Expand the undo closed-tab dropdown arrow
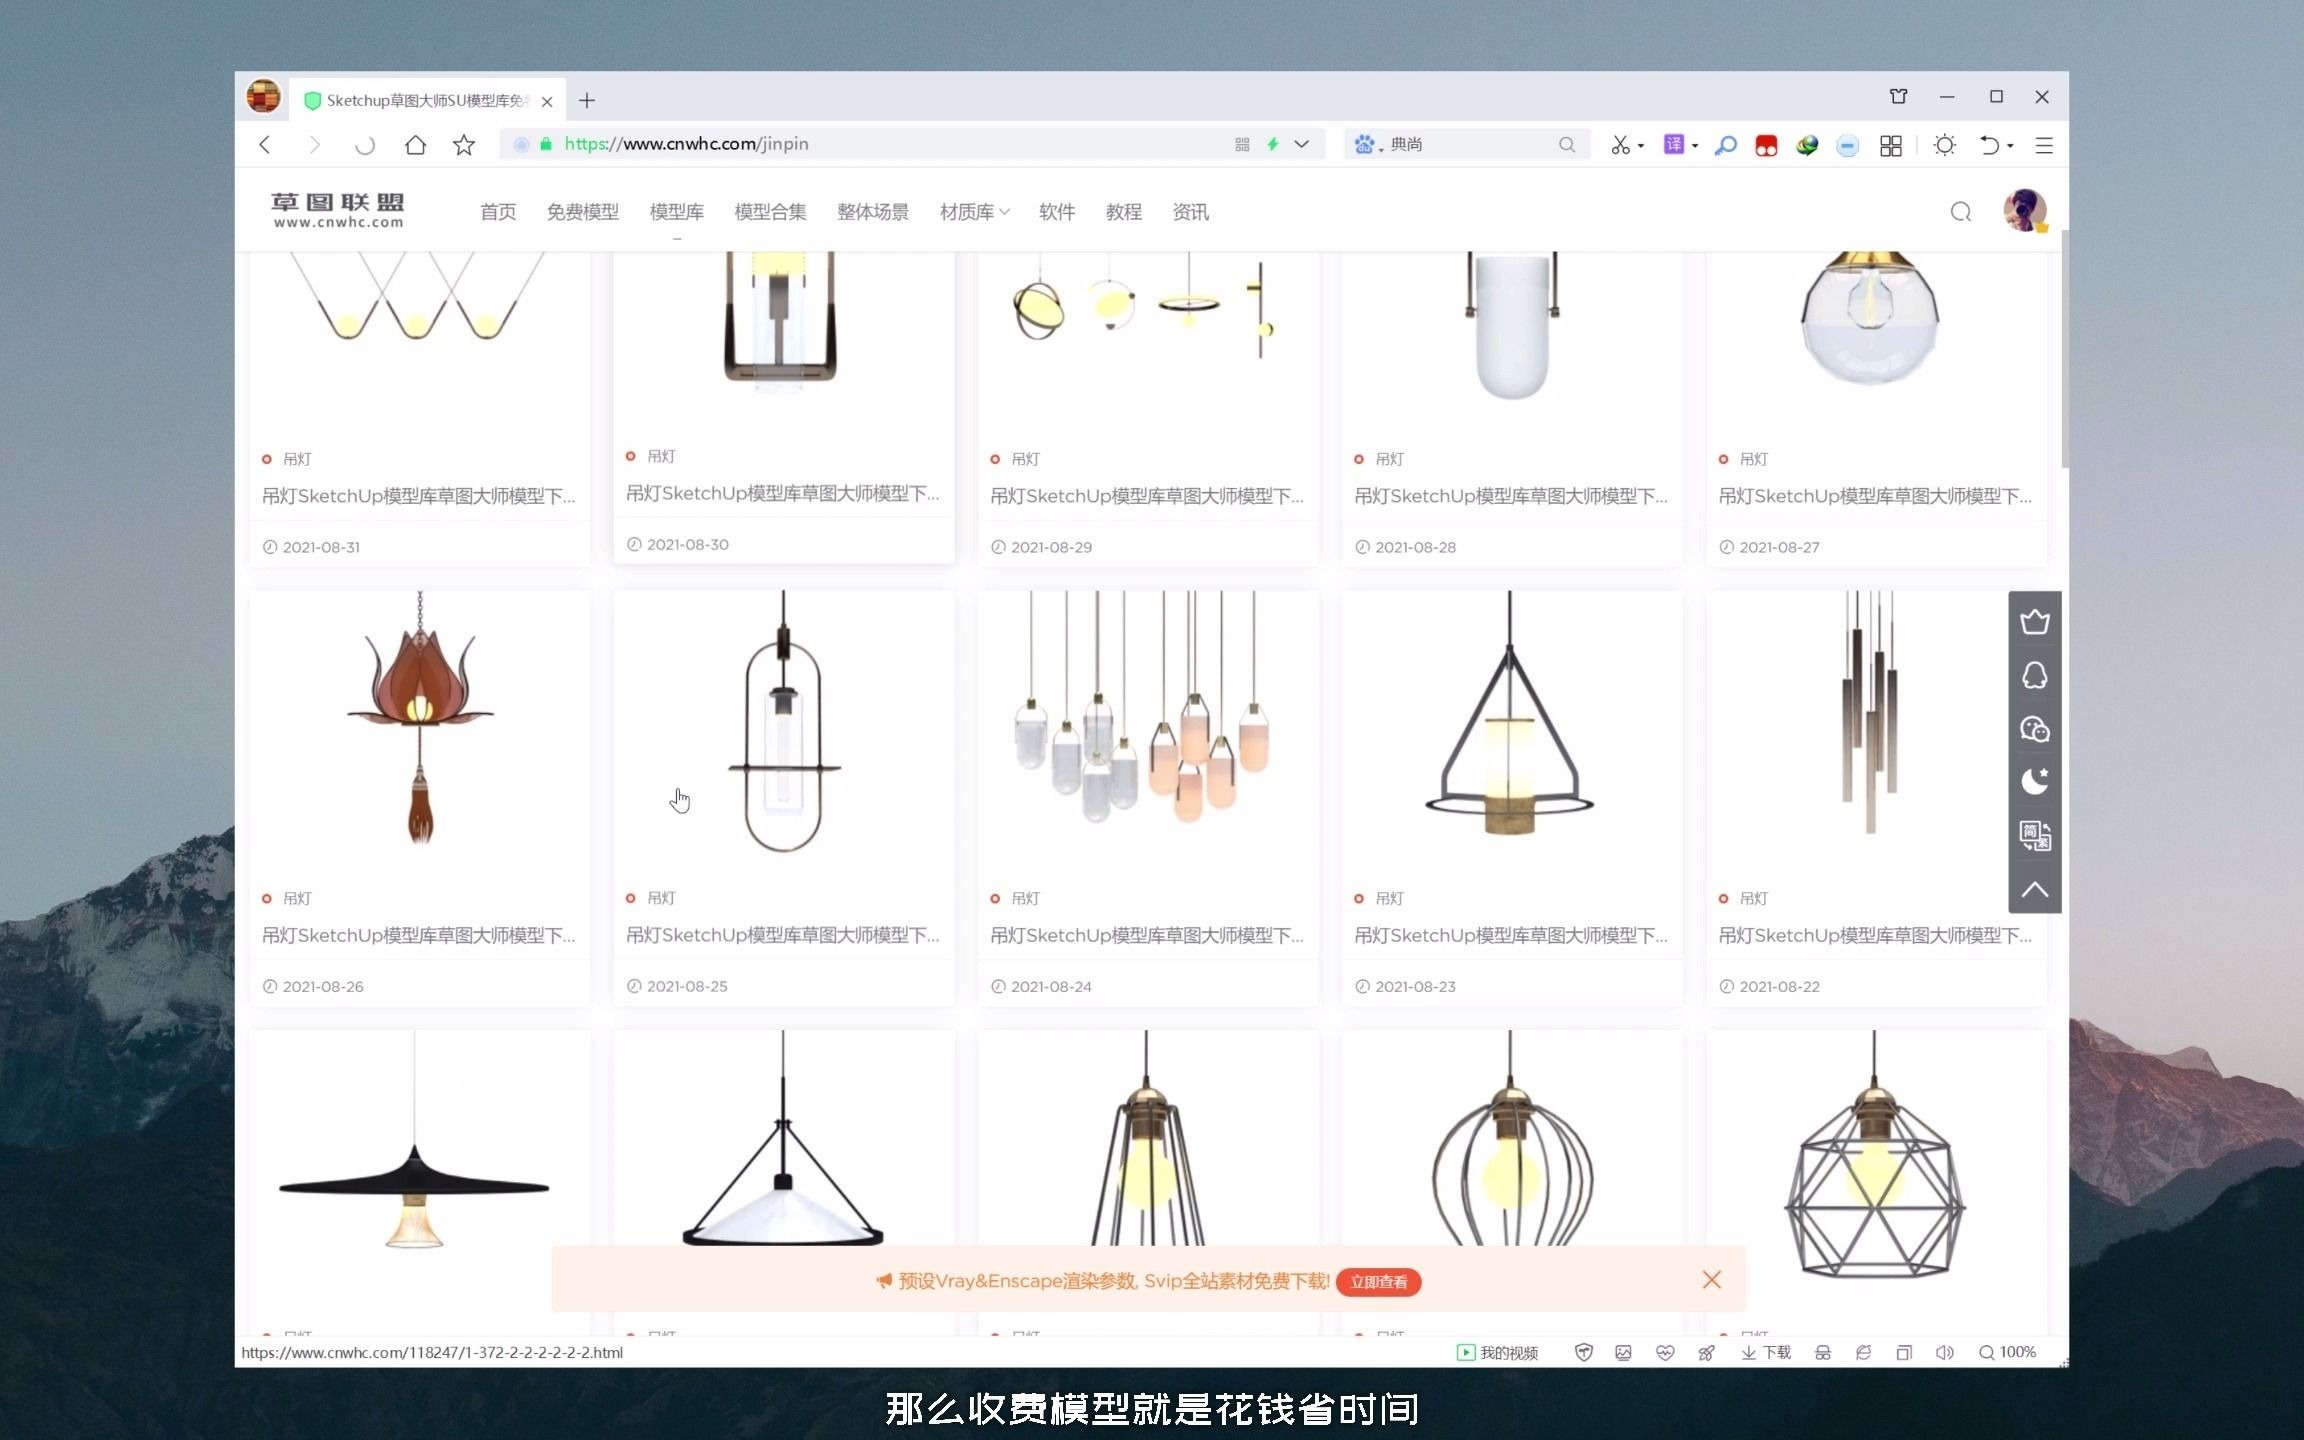The width and height of the screenshot is (2304, 1440). tap(2010, 146)
